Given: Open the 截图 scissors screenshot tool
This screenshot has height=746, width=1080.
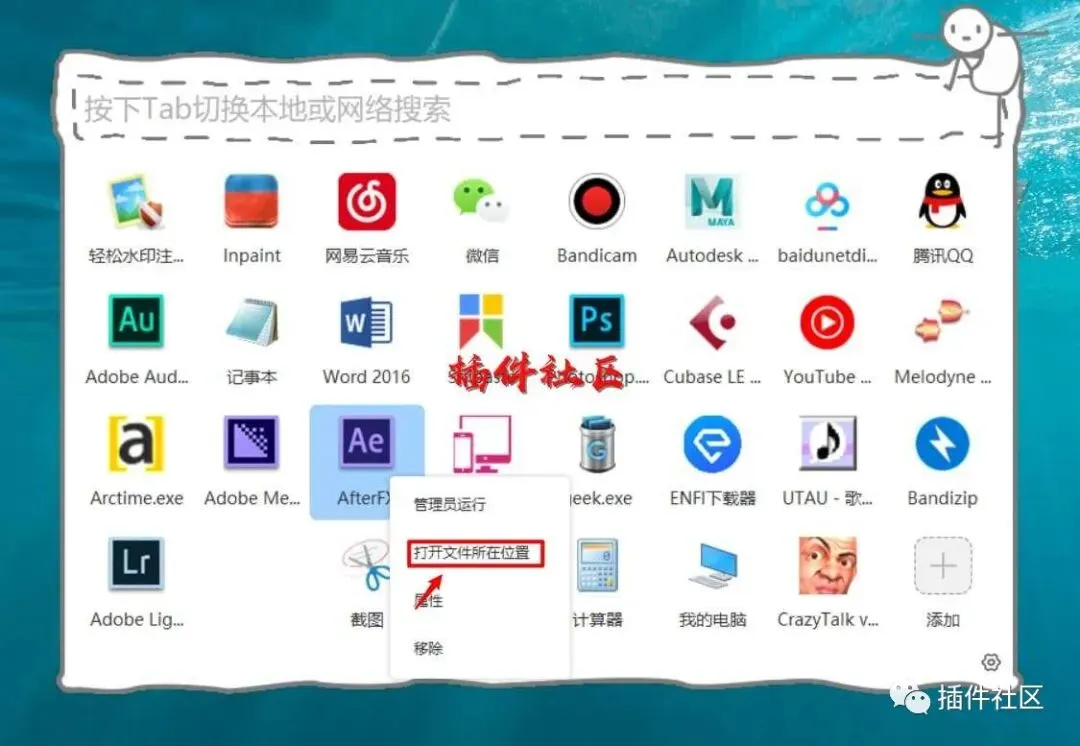Looking at the screenshot, I should point(366,565).
